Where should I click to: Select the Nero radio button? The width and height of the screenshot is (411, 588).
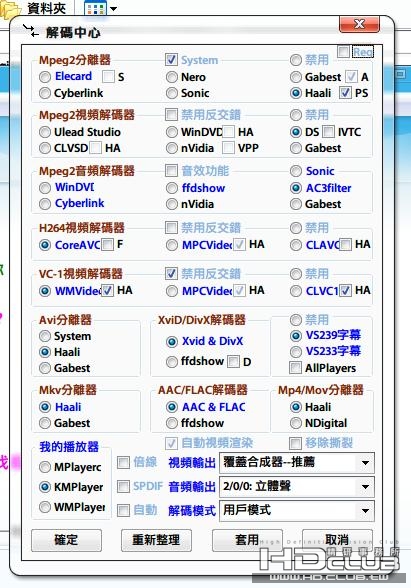click(172, 77)
